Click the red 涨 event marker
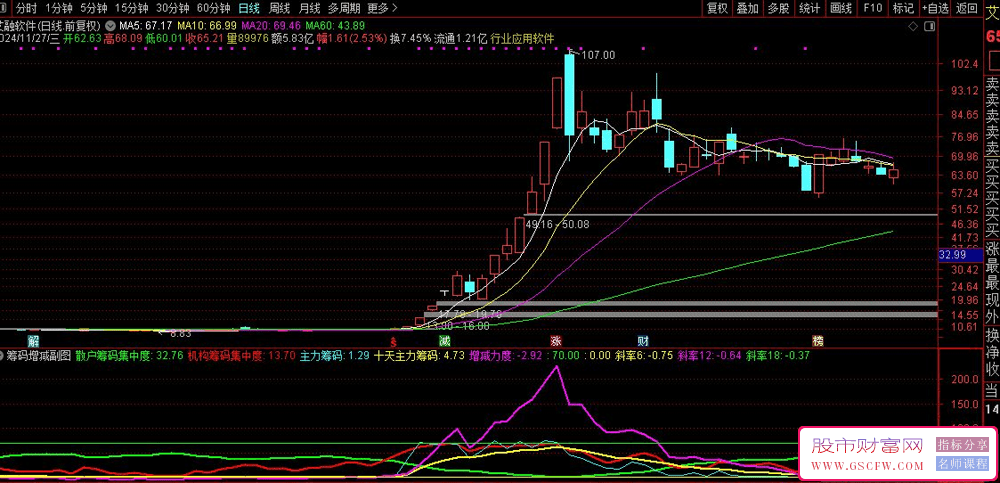The height and width of the screenshot is (483, 1000). tap(556, 339)
